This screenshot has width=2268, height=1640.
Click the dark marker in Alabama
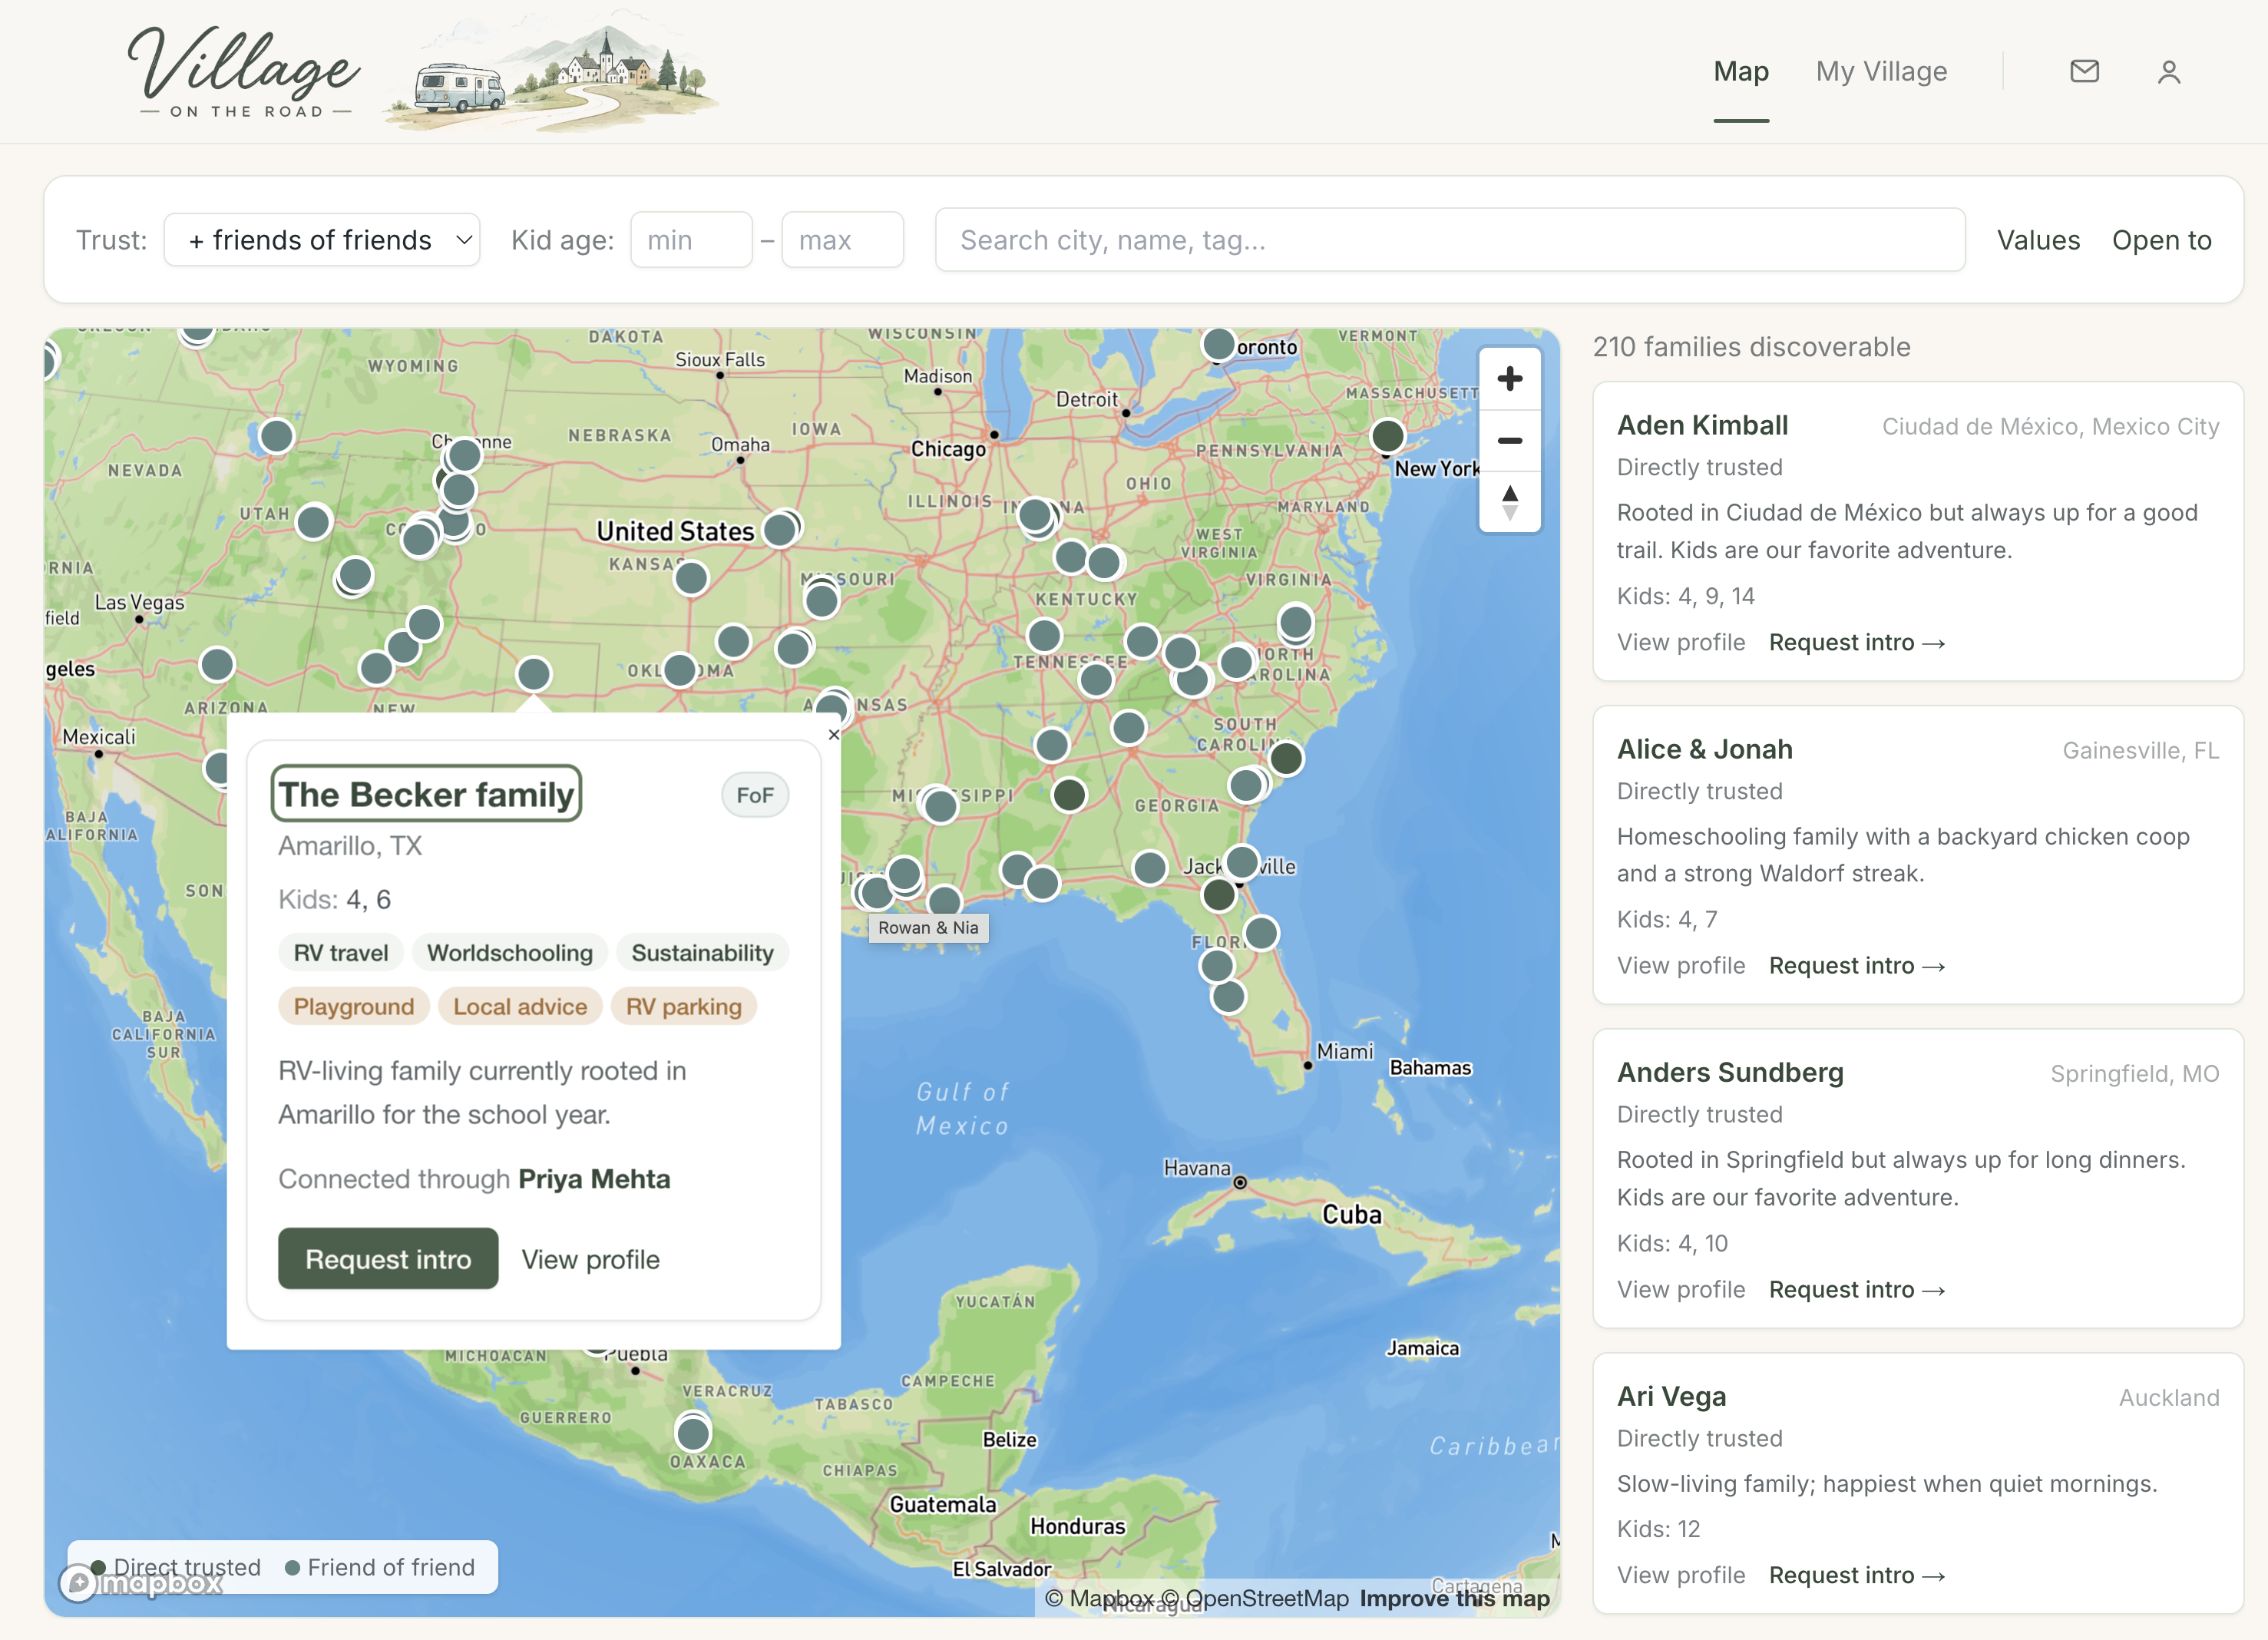click(1069, 795)
